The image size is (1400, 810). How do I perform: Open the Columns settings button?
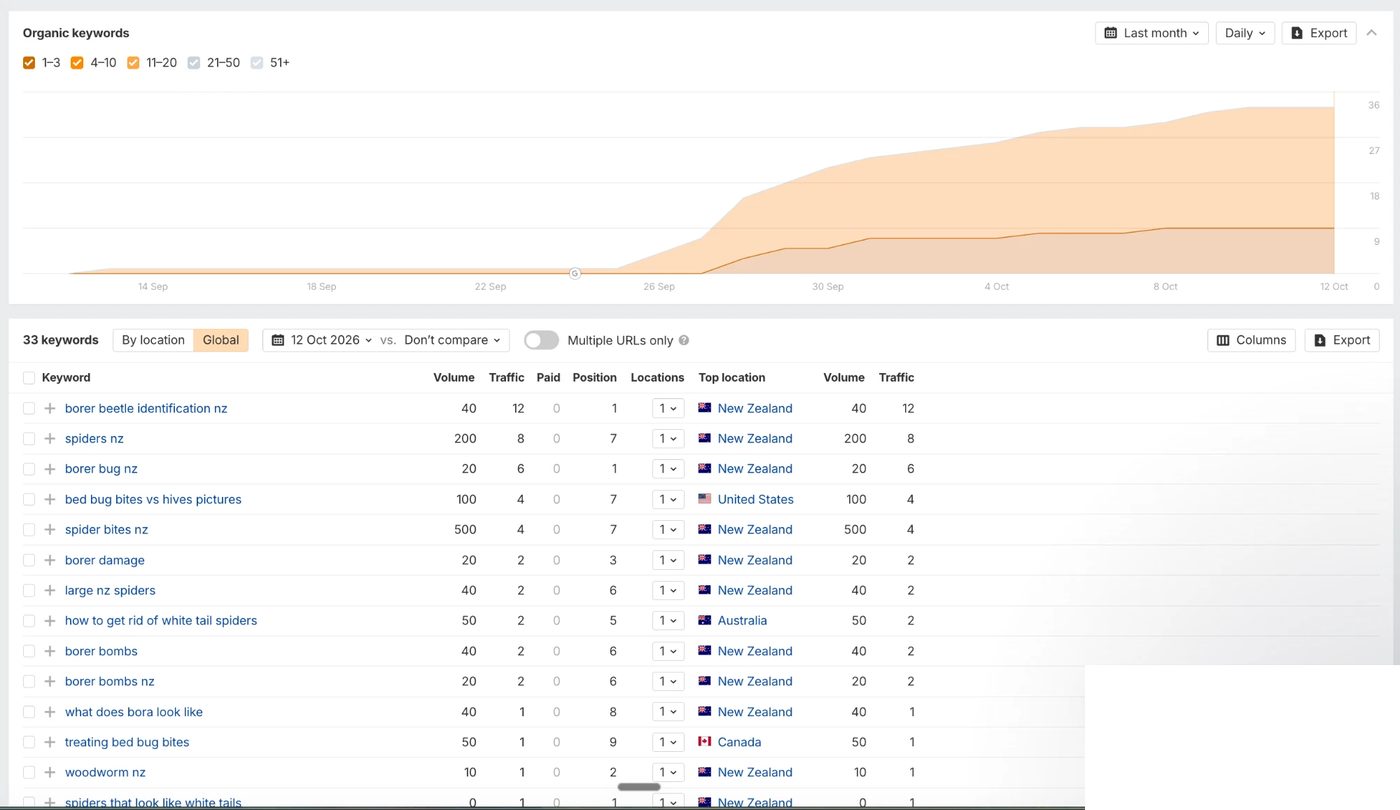point(1251,340)
